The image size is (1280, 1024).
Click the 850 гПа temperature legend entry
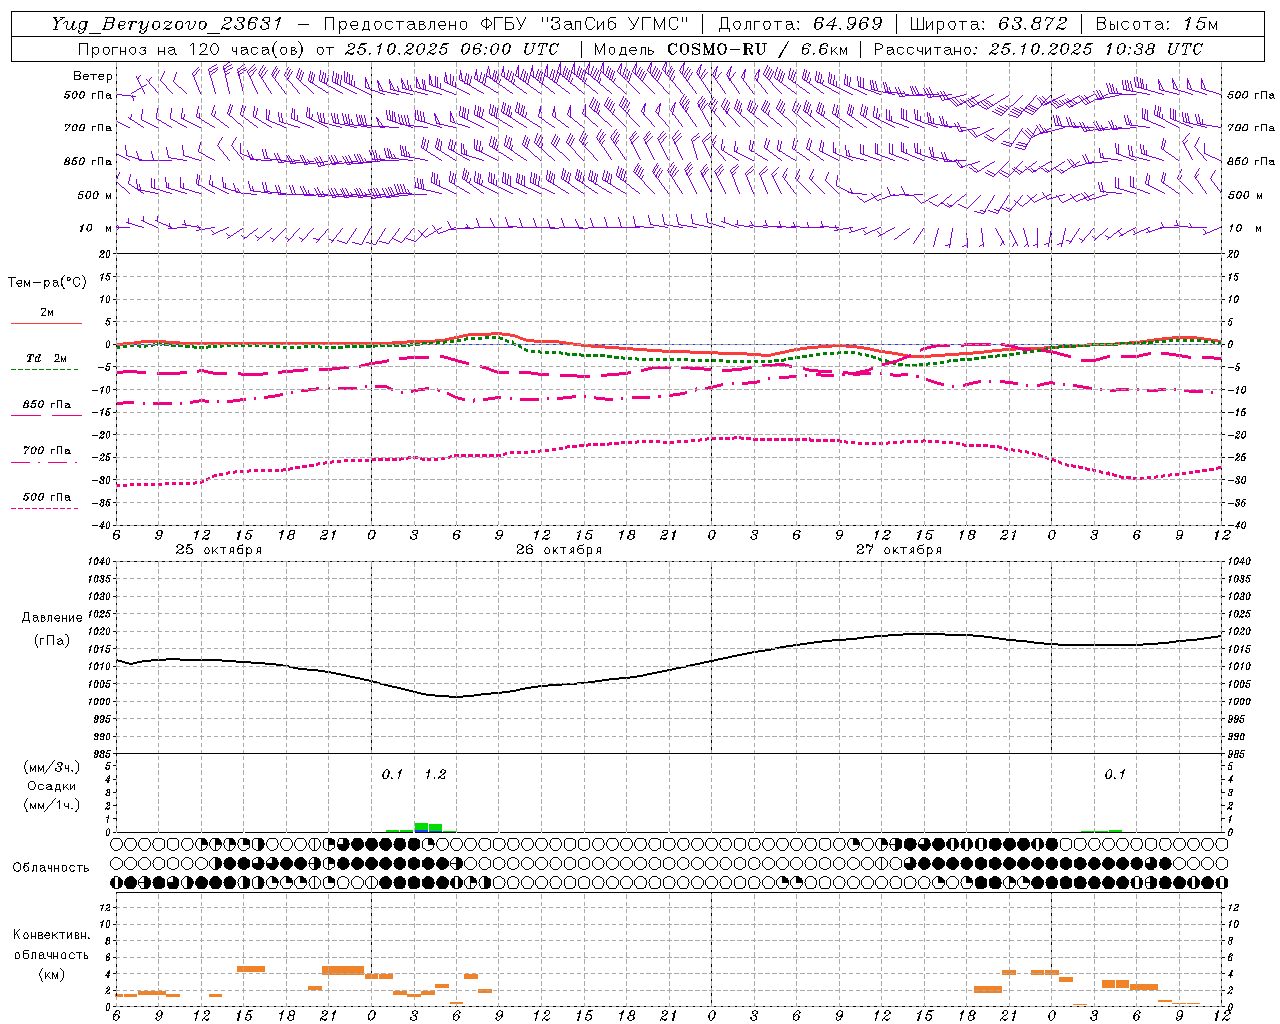click(46, 405)
